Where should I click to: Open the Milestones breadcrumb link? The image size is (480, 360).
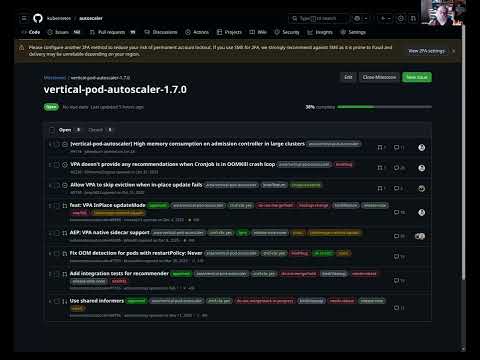tap(55, 78)
